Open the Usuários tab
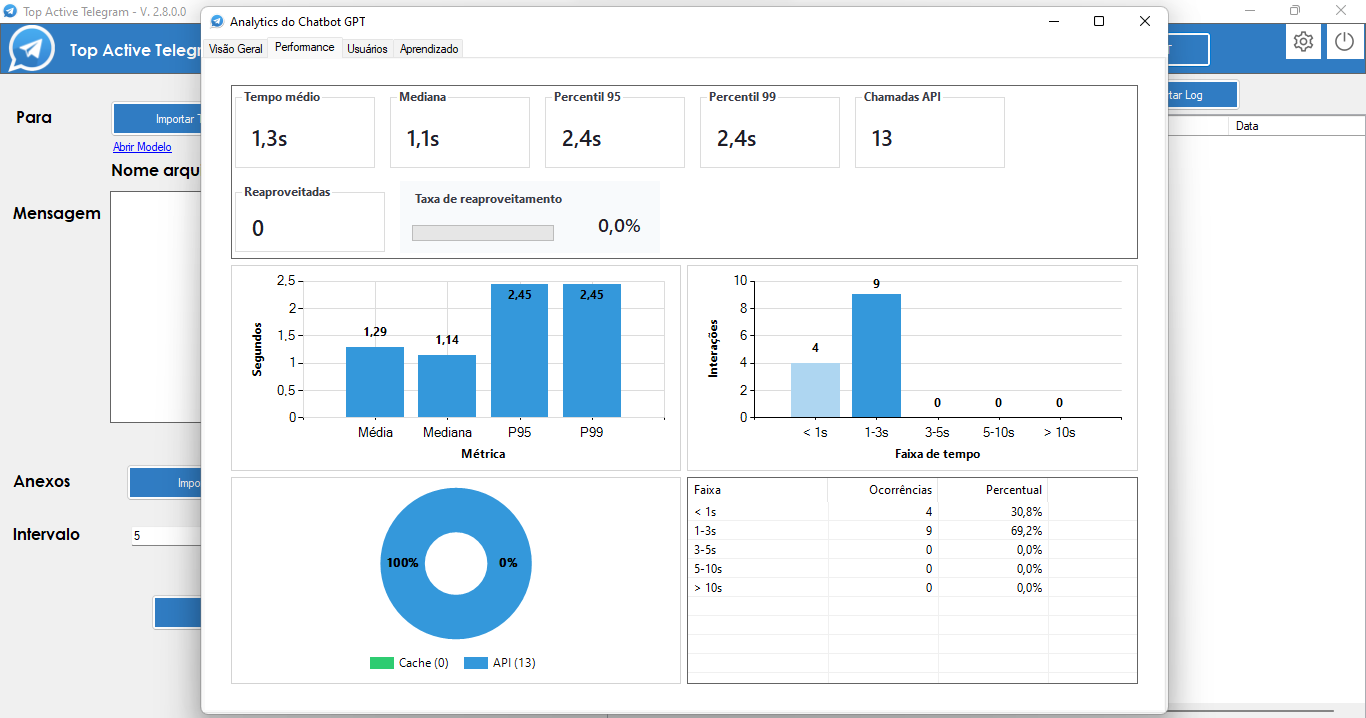 pos(367,48)
